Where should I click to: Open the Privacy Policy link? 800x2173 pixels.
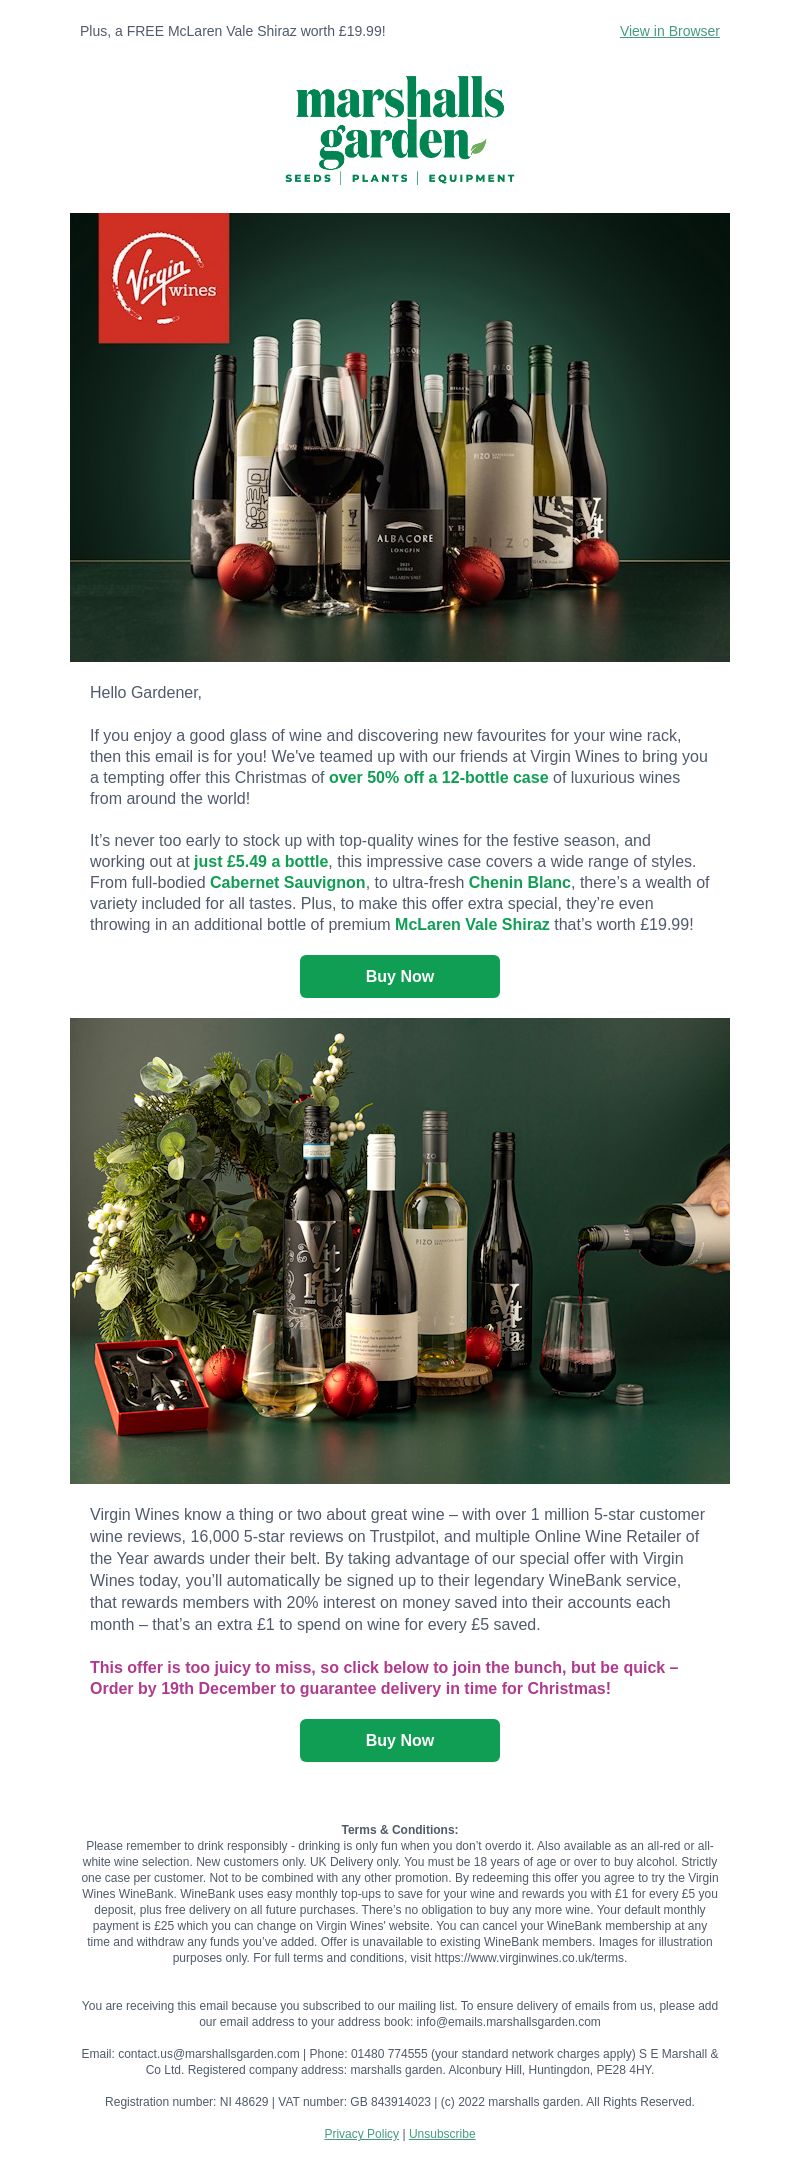click(x=361, y=2133)
